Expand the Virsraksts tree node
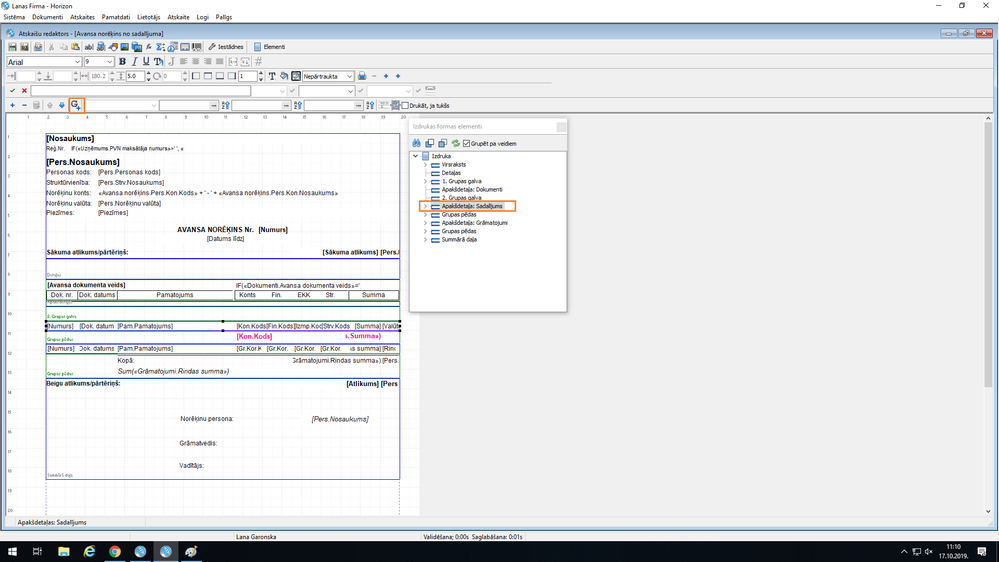This screenshot has height=562, width=999. 426,164
